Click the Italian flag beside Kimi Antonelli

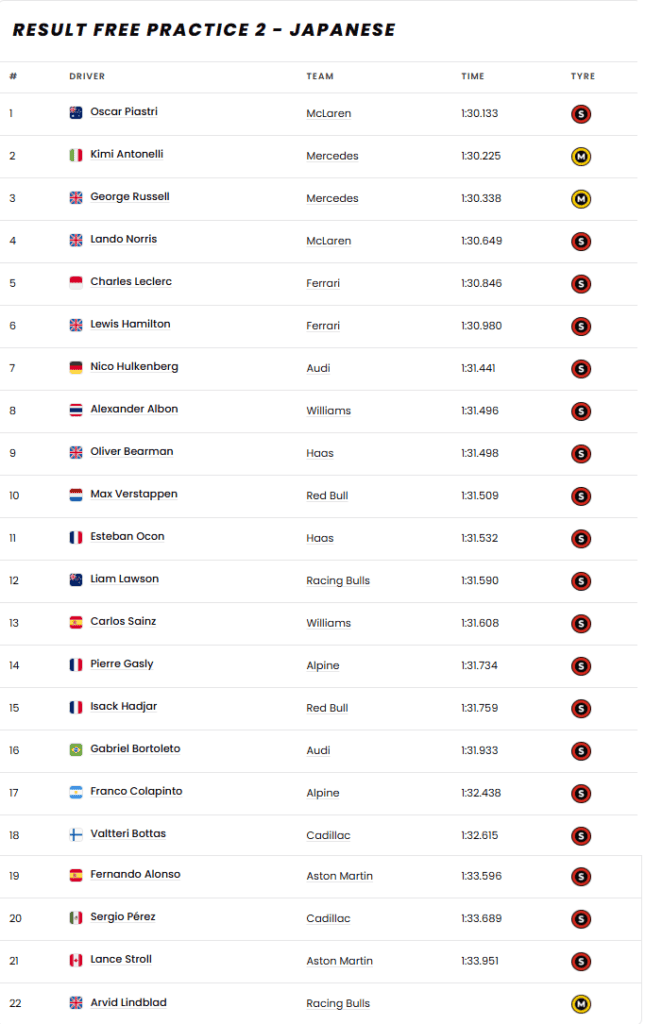pyautogui.click(x=76, y=155)
